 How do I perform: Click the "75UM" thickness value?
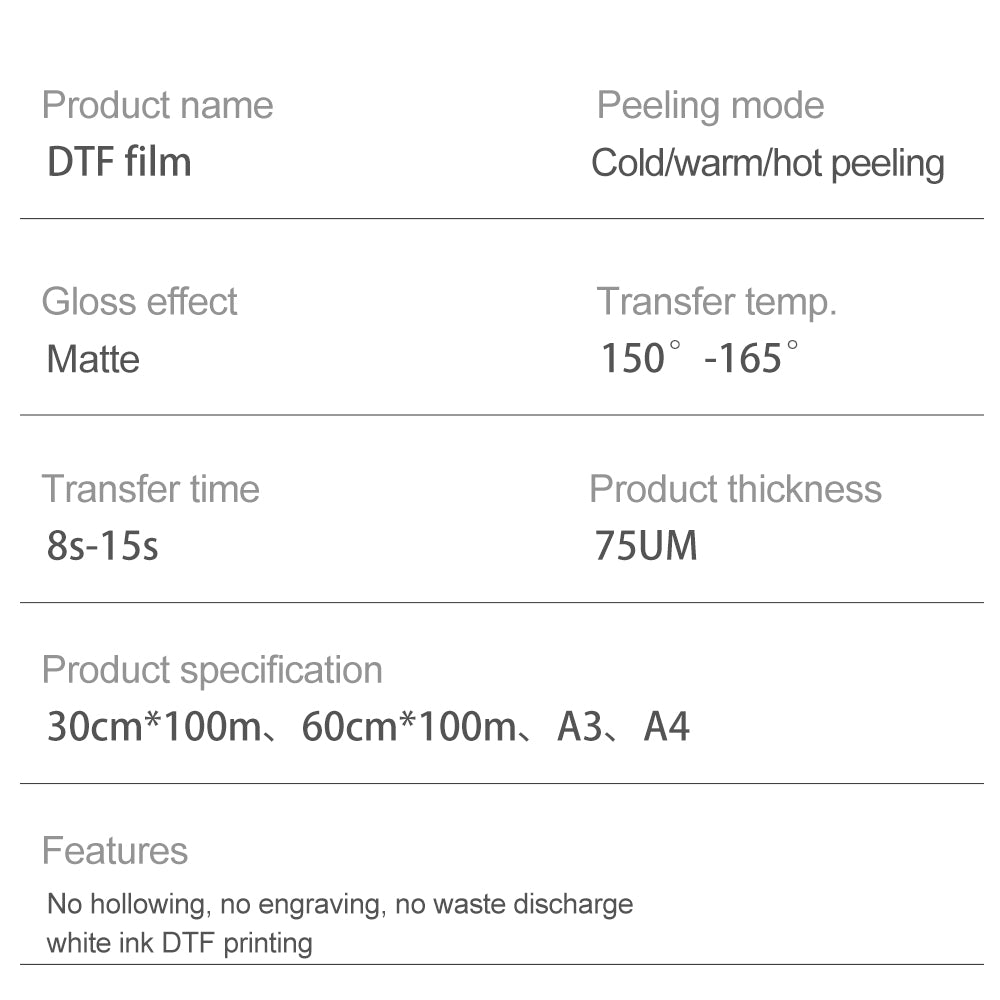pos(646,546)
